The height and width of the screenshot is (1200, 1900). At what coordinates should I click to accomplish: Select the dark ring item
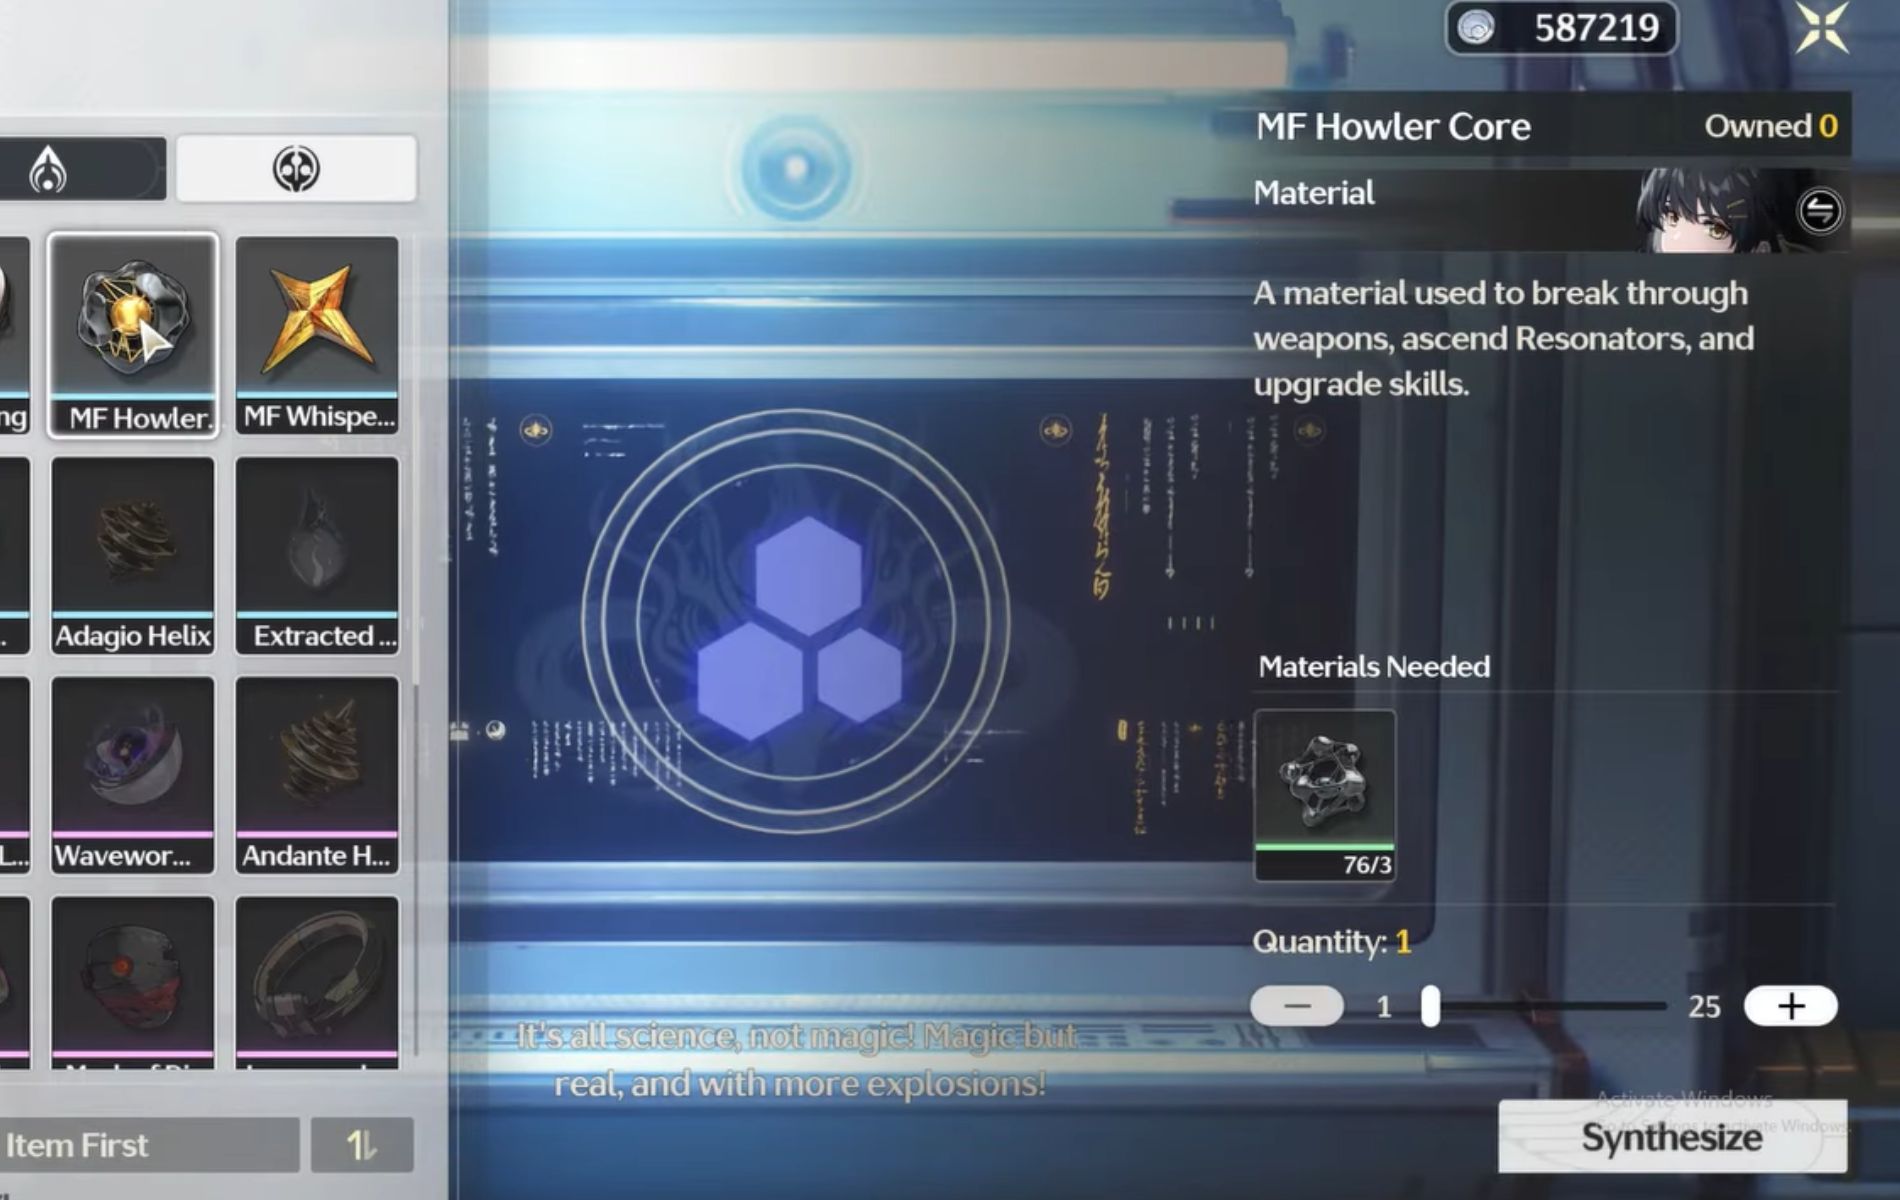(317, 980)
